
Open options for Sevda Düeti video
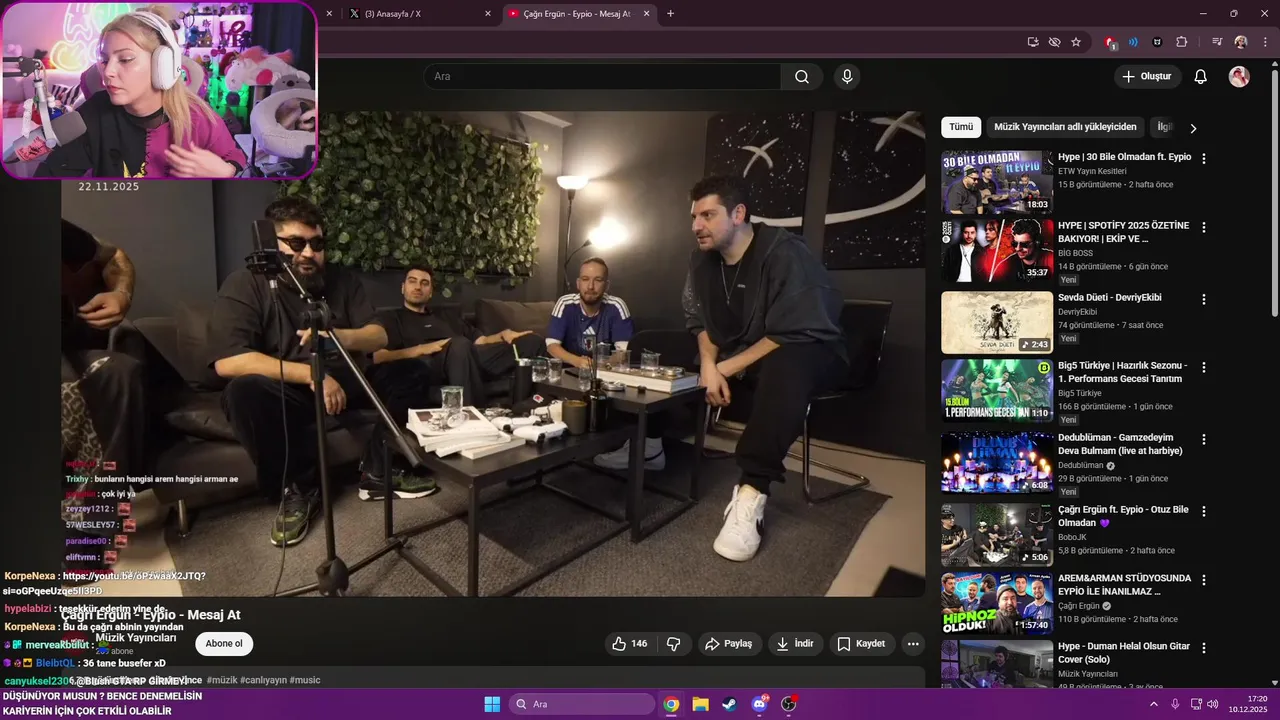[x=1204, y=299]
